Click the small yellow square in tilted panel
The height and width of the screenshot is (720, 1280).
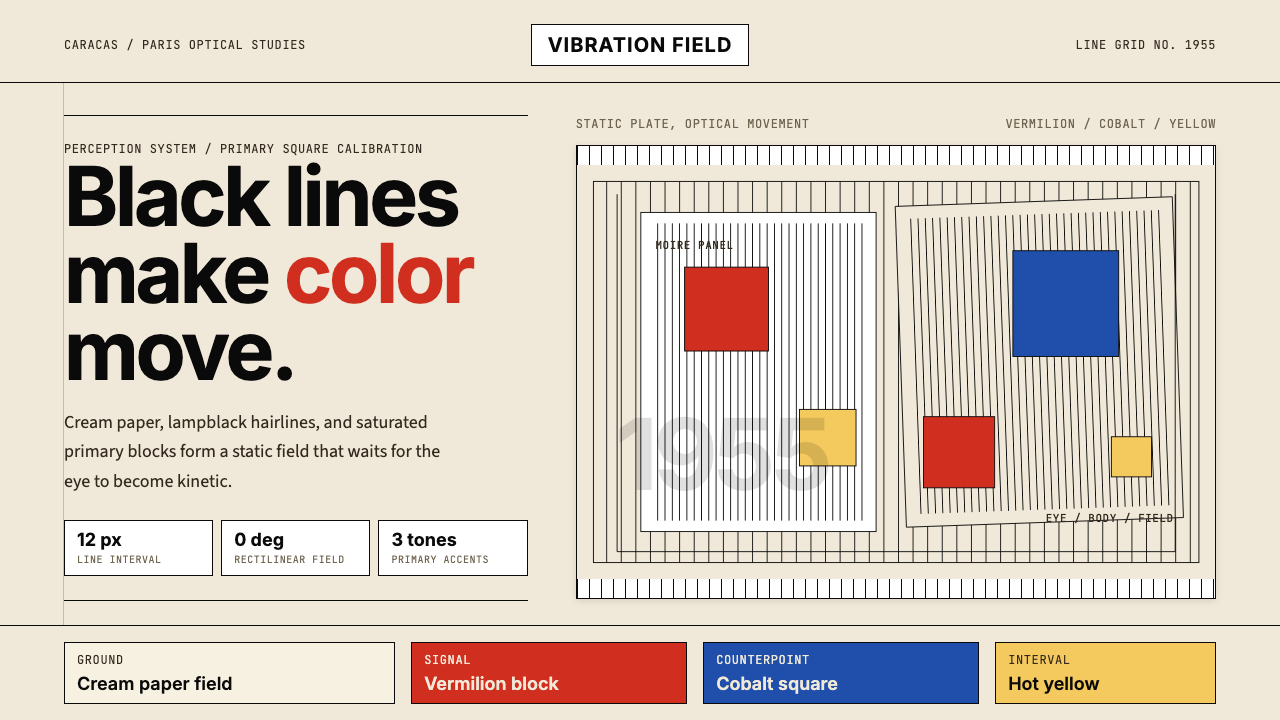click(x=1131, y=456)
